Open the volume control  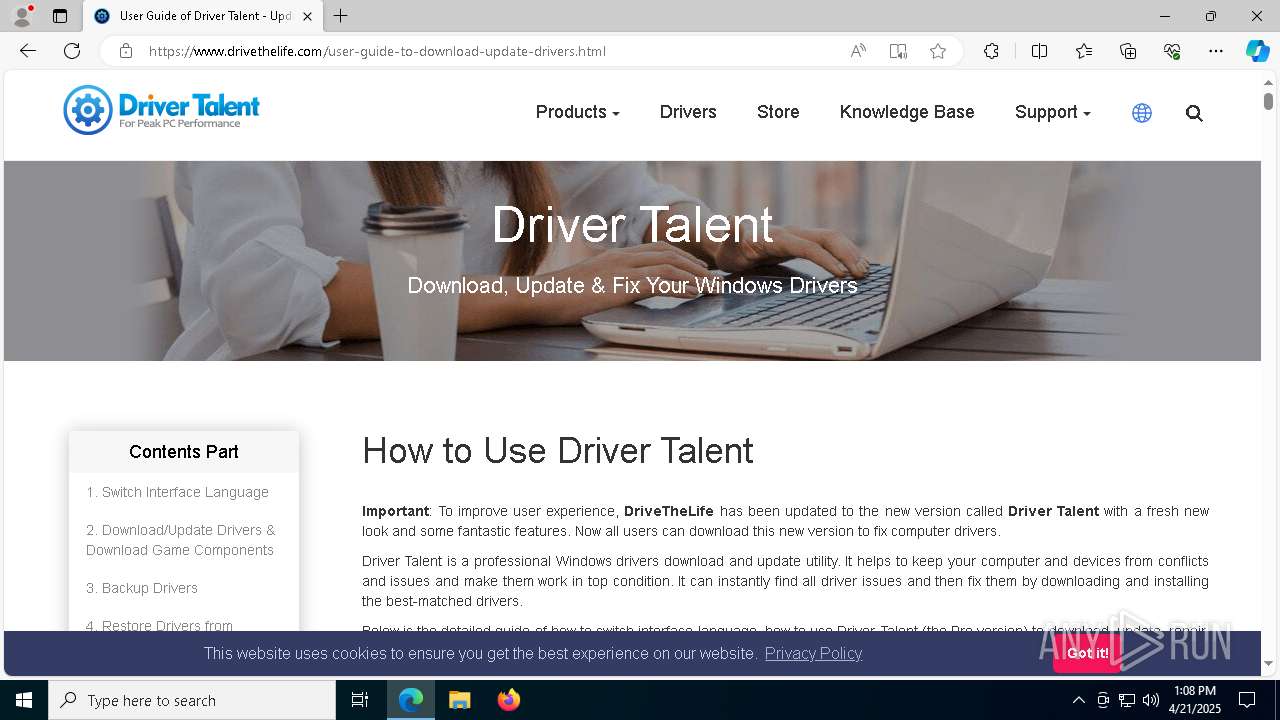[x=1151, y=700]
